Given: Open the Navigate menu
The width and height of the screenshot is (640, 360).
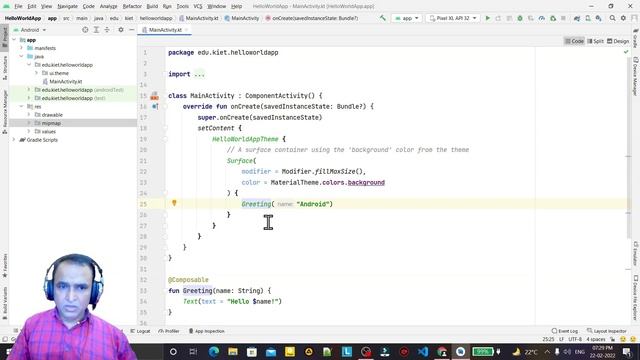Looking at the screenshot, I should [67, 6].
